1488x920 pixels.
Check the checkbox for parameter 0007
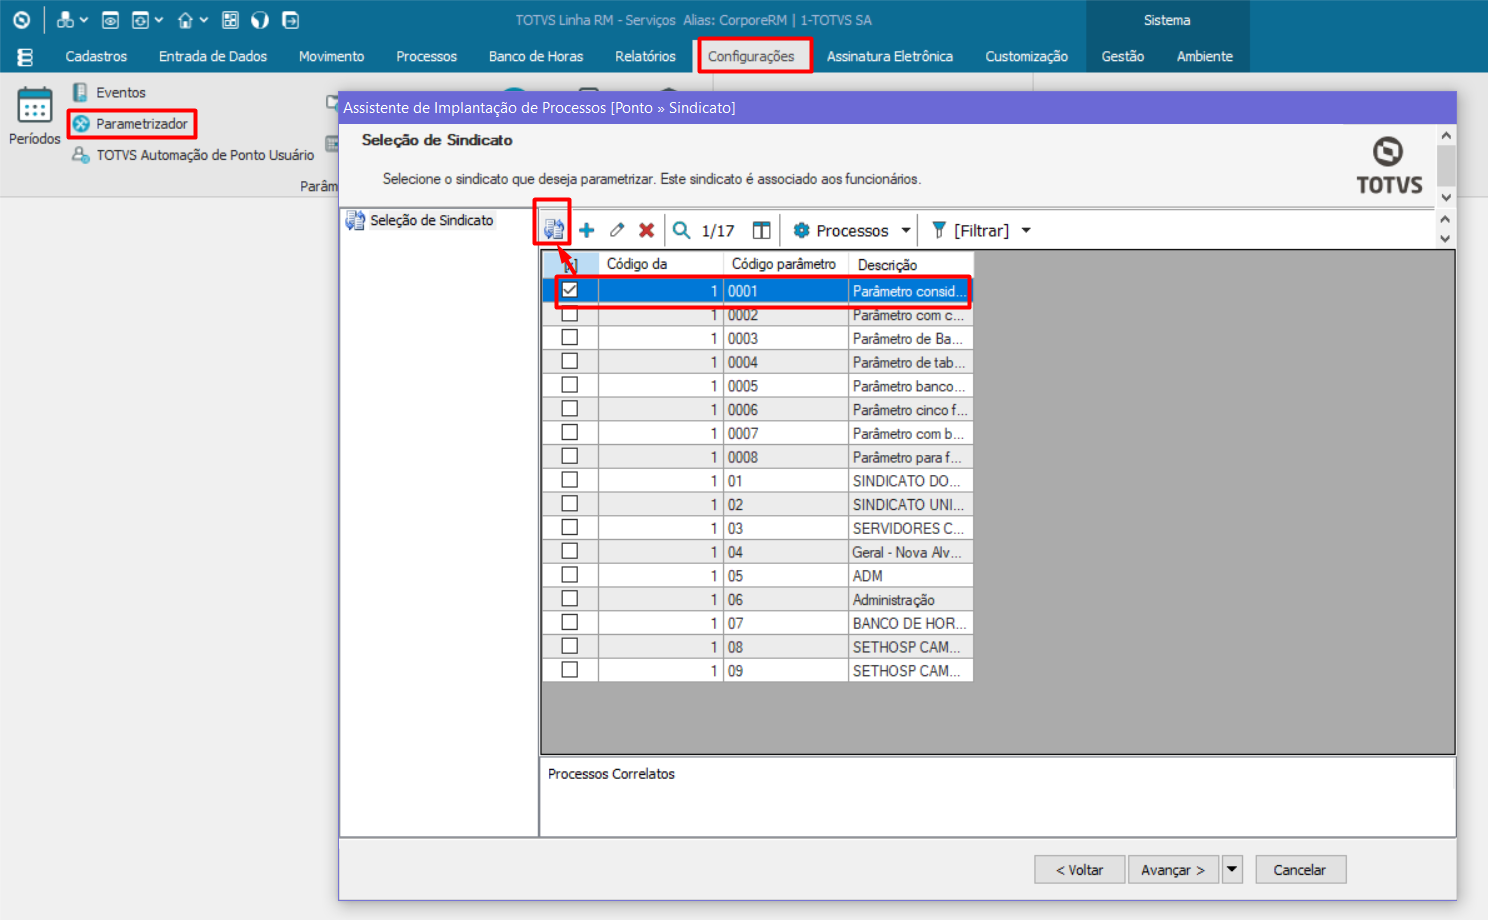click(570, 433)
